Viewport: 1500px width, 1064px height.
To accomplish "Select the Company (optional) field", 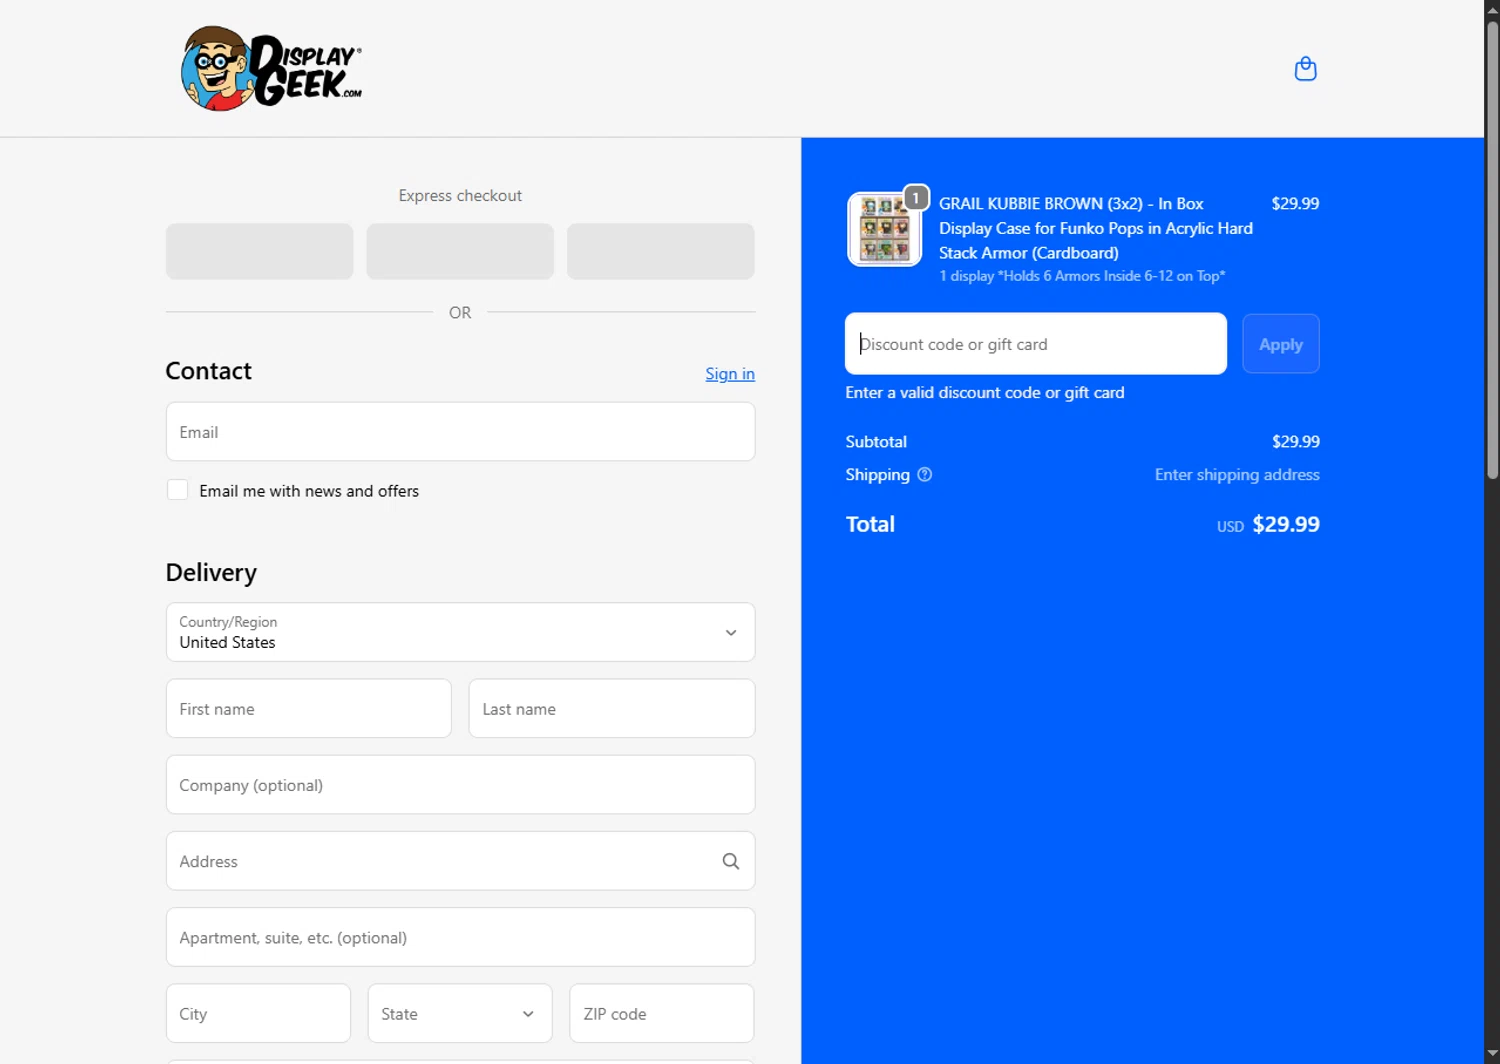I will click(x=460, y=785).
